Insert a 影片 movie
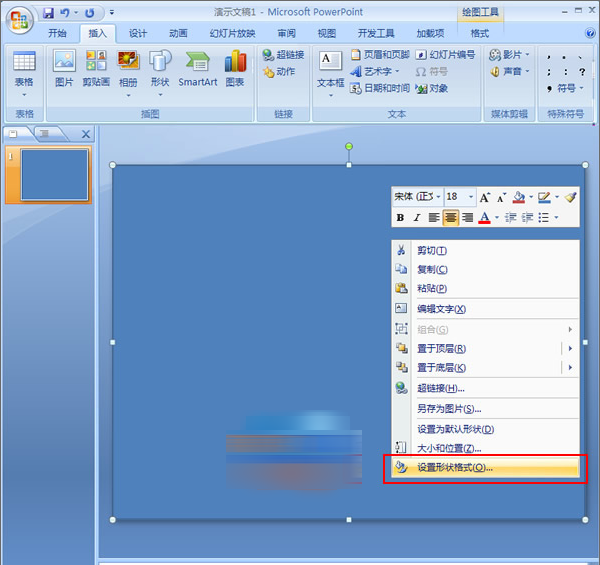Image resolution: width=600 pixels, height=565 pixels. pyautogui.click(x=509, y=55)
